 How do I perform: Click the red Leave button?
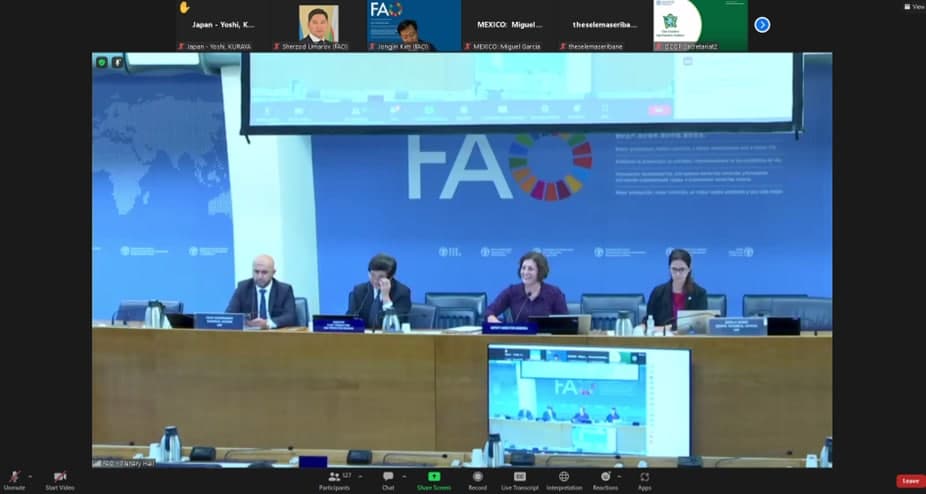pyautogui.click(x=910, y=481)
